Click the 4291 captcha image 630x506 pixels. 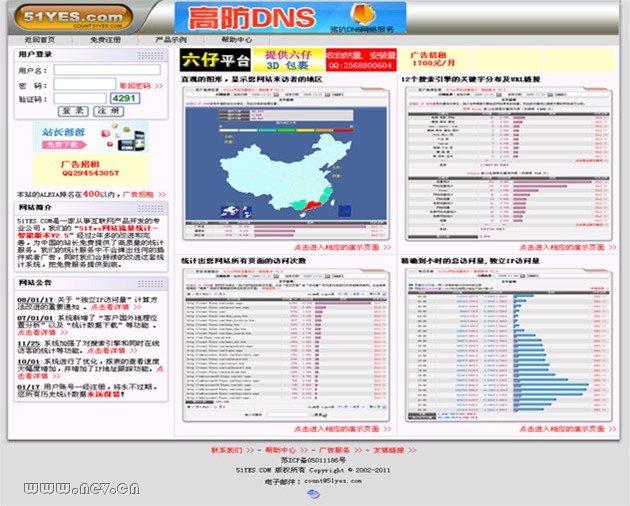pos(125,98)
